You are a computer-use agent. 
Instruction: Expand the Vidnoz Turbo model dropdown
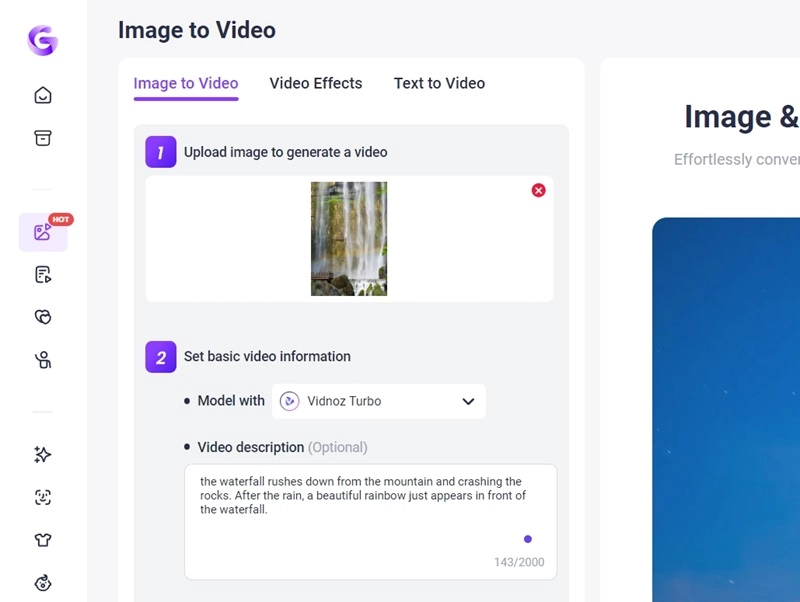pos(378,401)
